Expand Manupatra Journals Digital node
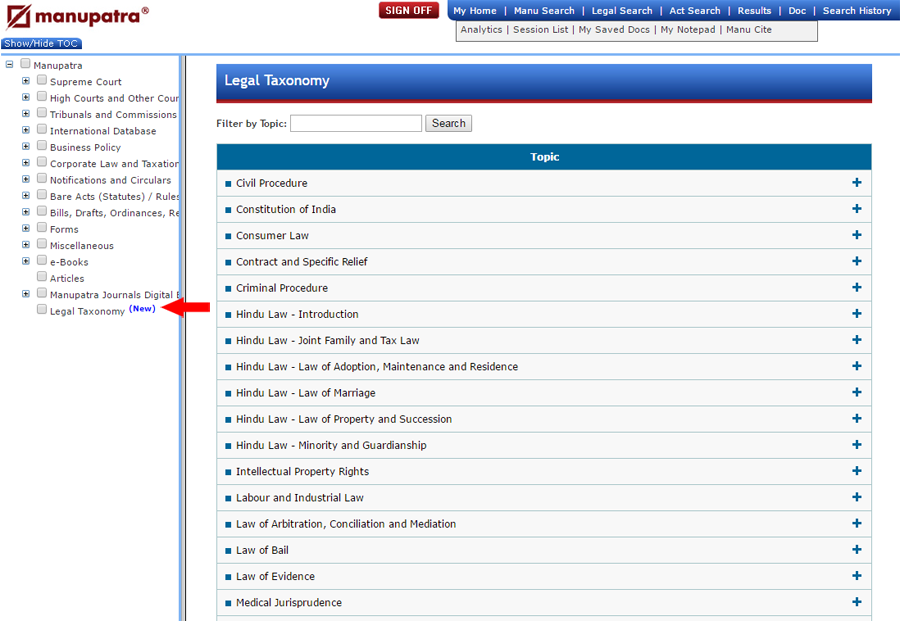The height and width of the screenshot is (621, 900). (x=26, y=294)
